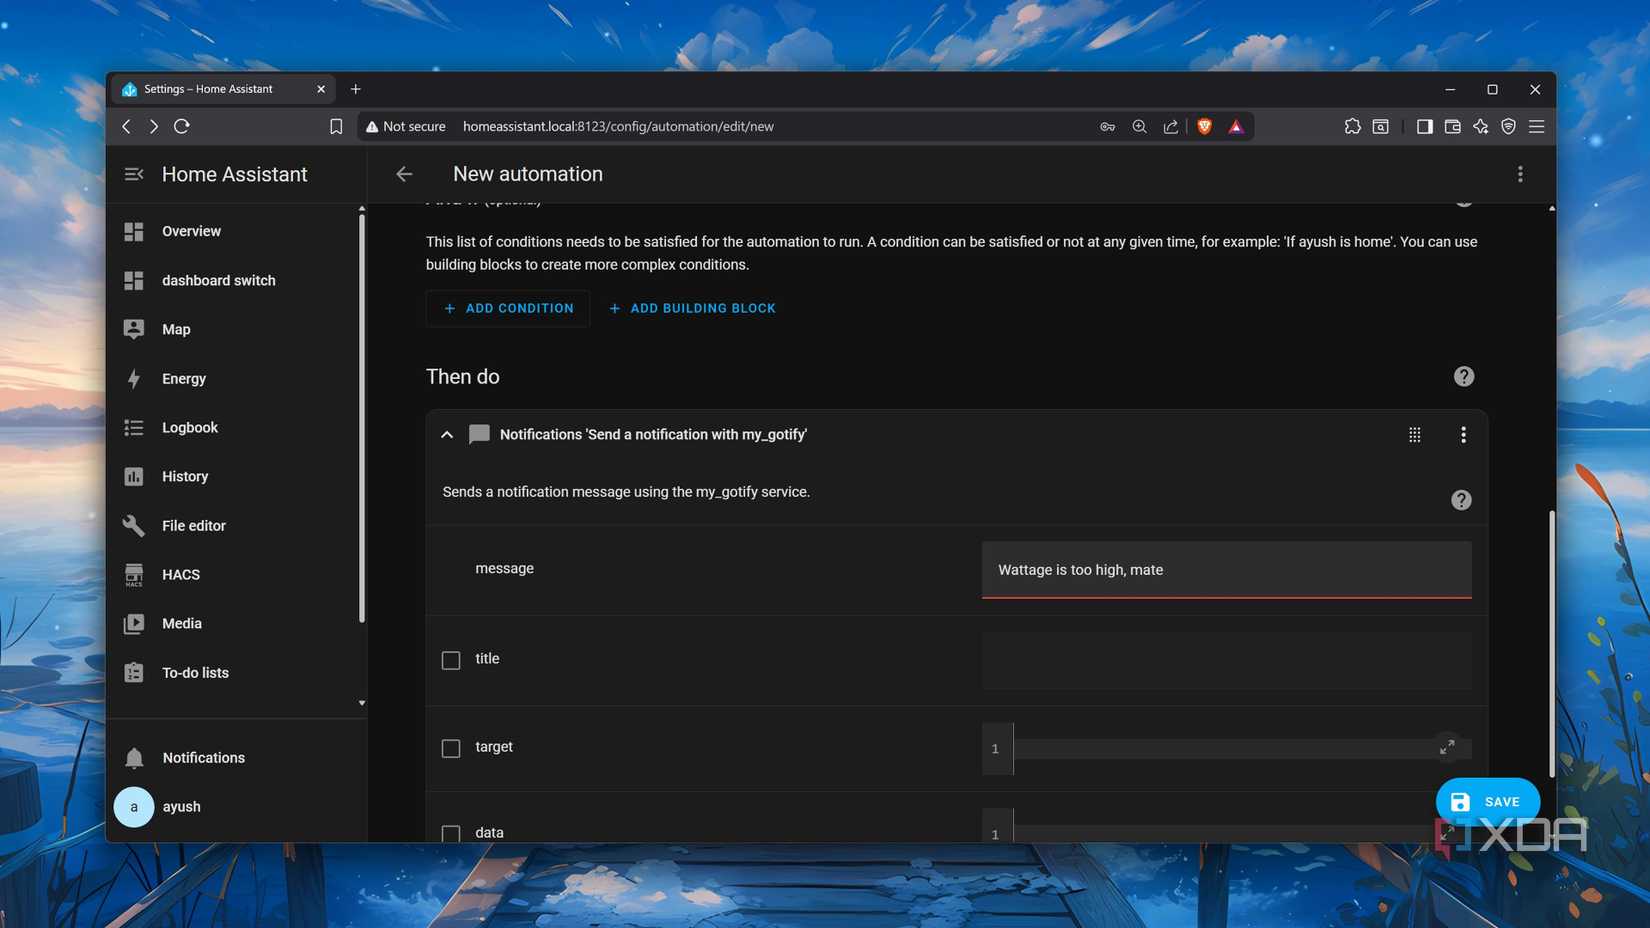Click the share page icon
This screenshot has height=928, width=1650.
pyautogui.click(x=1170, y=126)
